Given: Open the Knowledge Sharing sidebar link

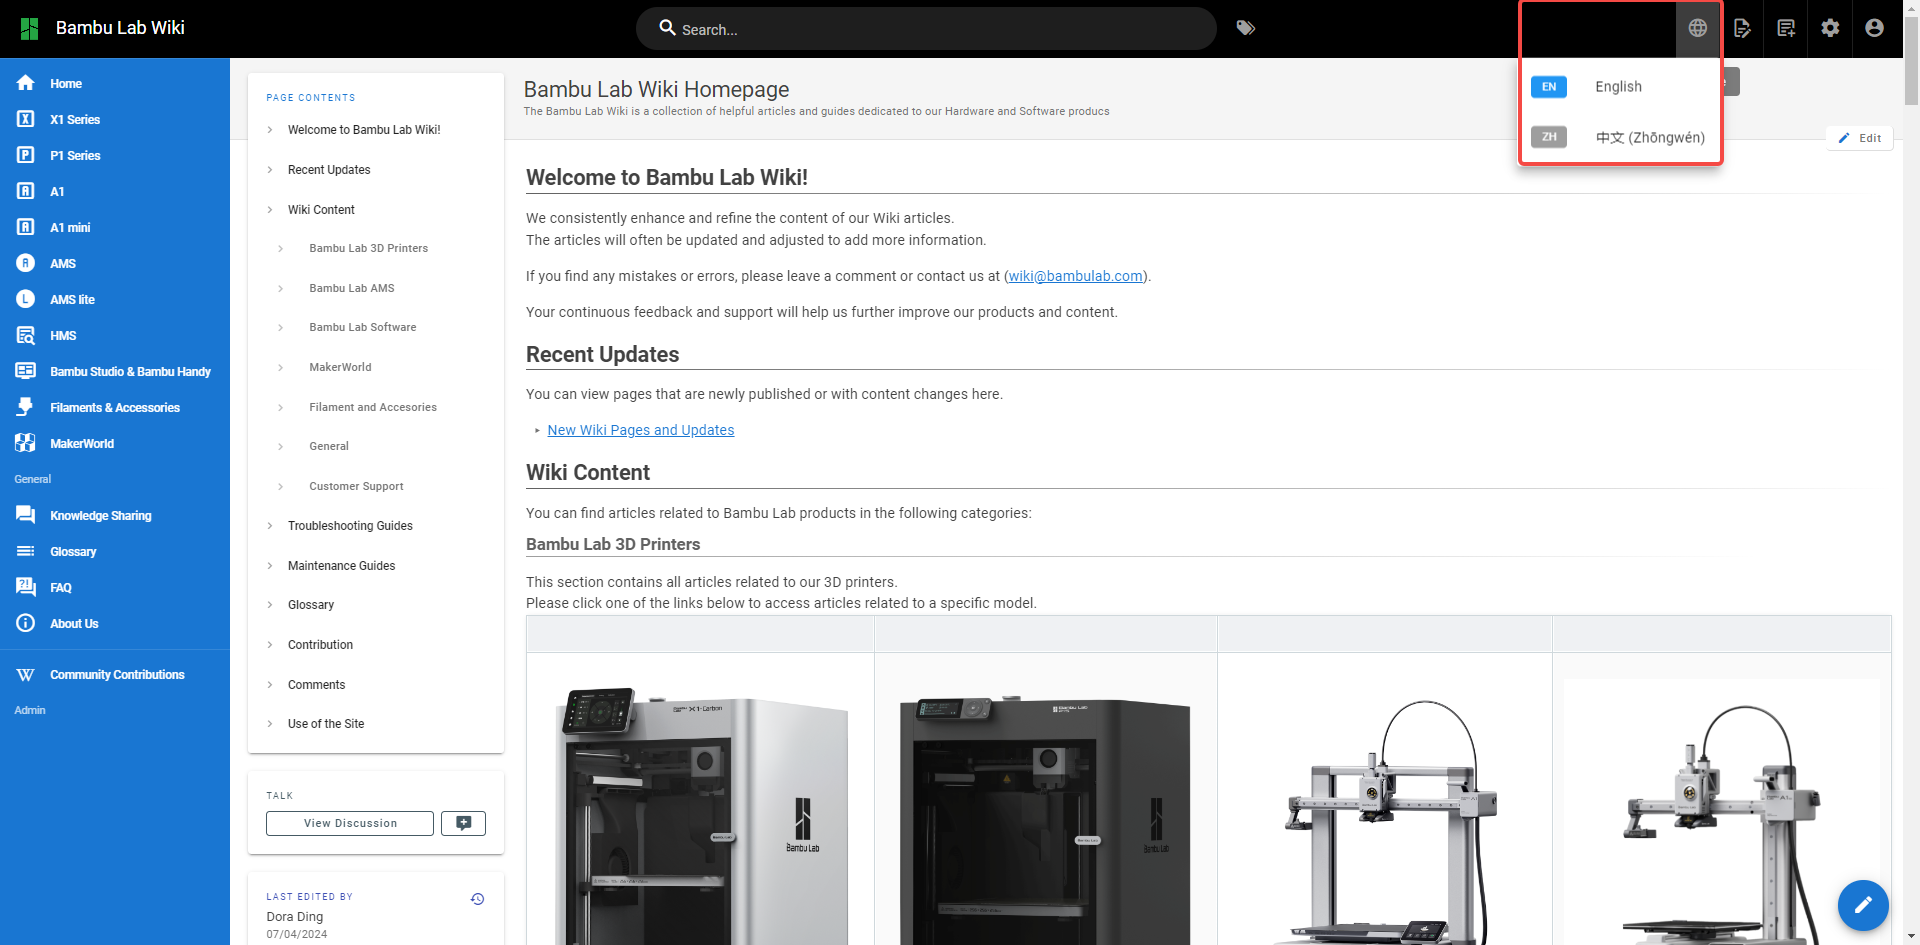Looking at the screenshot, I should click(x=101, y=516).
